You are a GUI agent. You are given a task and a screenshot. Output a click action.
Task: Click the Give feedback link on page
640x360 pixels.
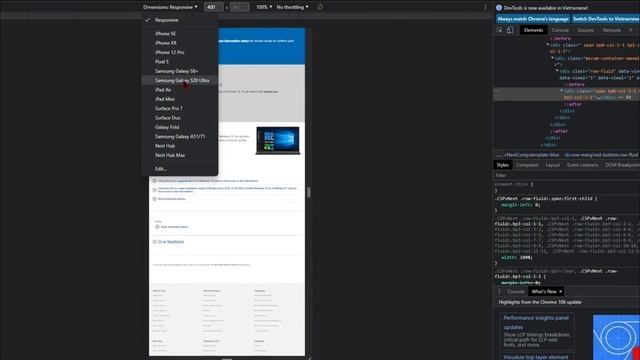point(171,242)
